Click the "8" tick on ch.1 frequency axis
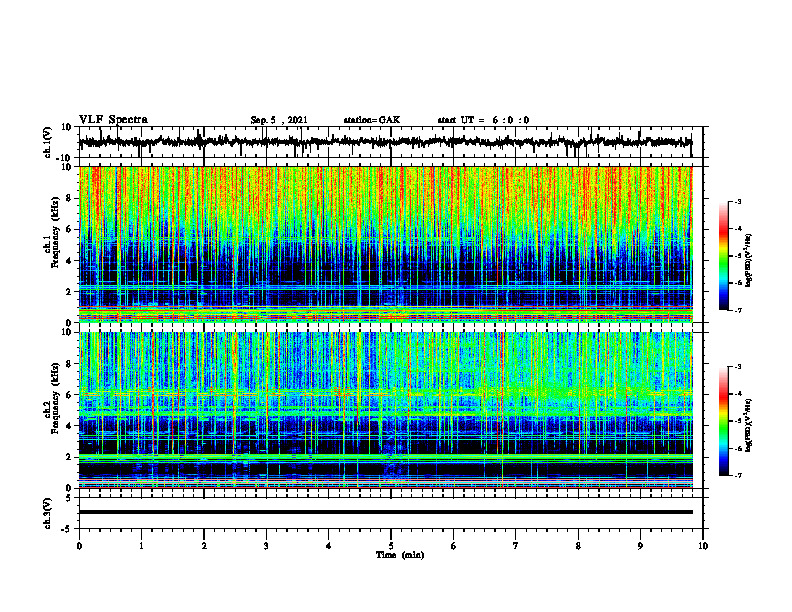The height and width of the screenshot is (612, 792). [x=69, y=198]
